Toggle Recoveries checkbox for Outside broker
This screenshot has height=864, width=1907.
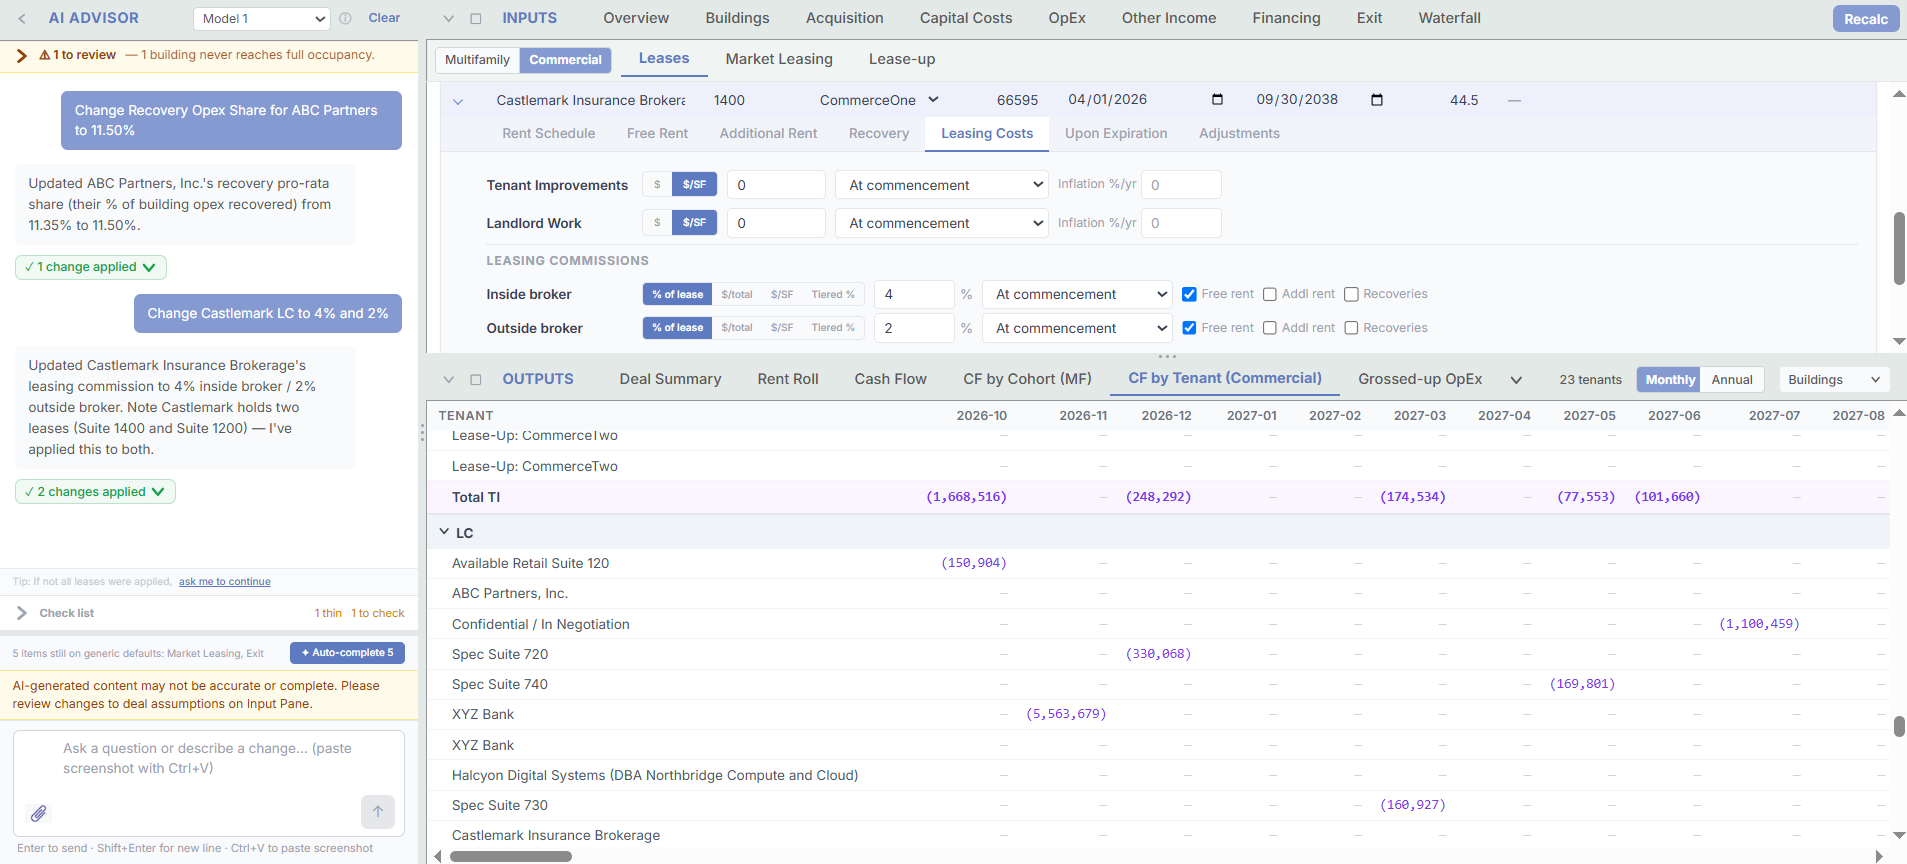coord(1351,328)
